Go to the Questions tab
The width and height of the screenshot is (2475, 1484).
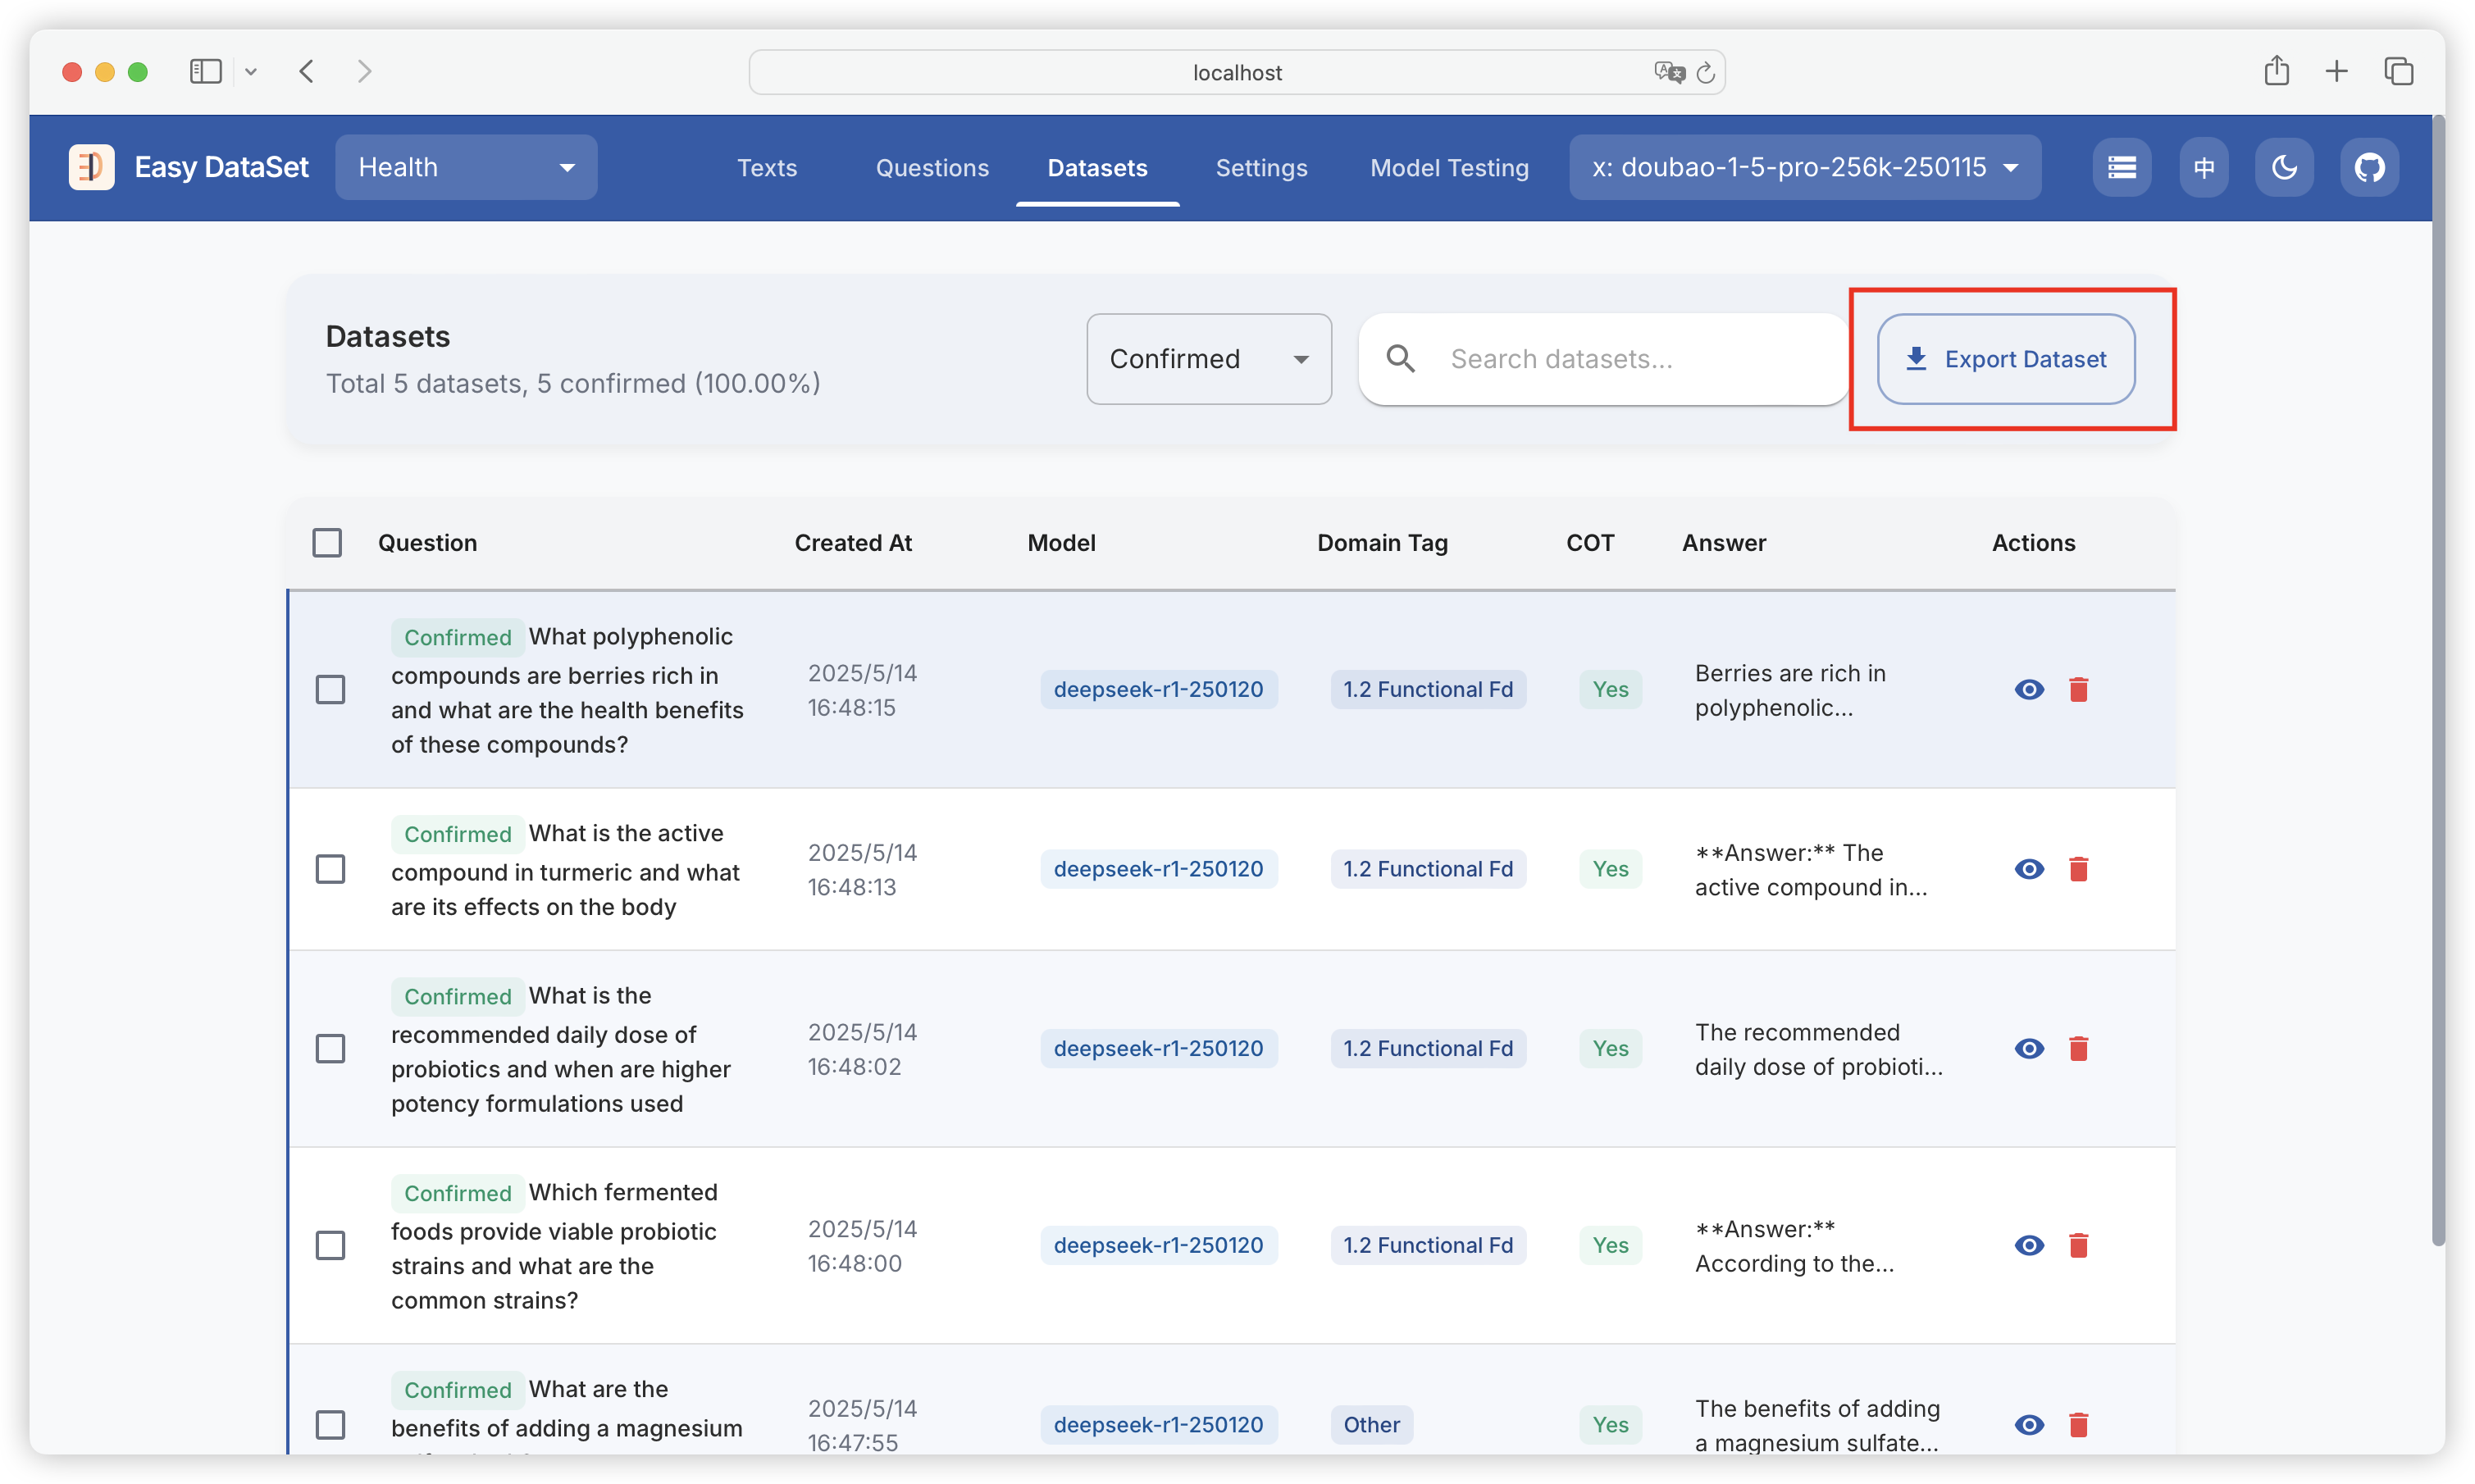tap(932, 167)
